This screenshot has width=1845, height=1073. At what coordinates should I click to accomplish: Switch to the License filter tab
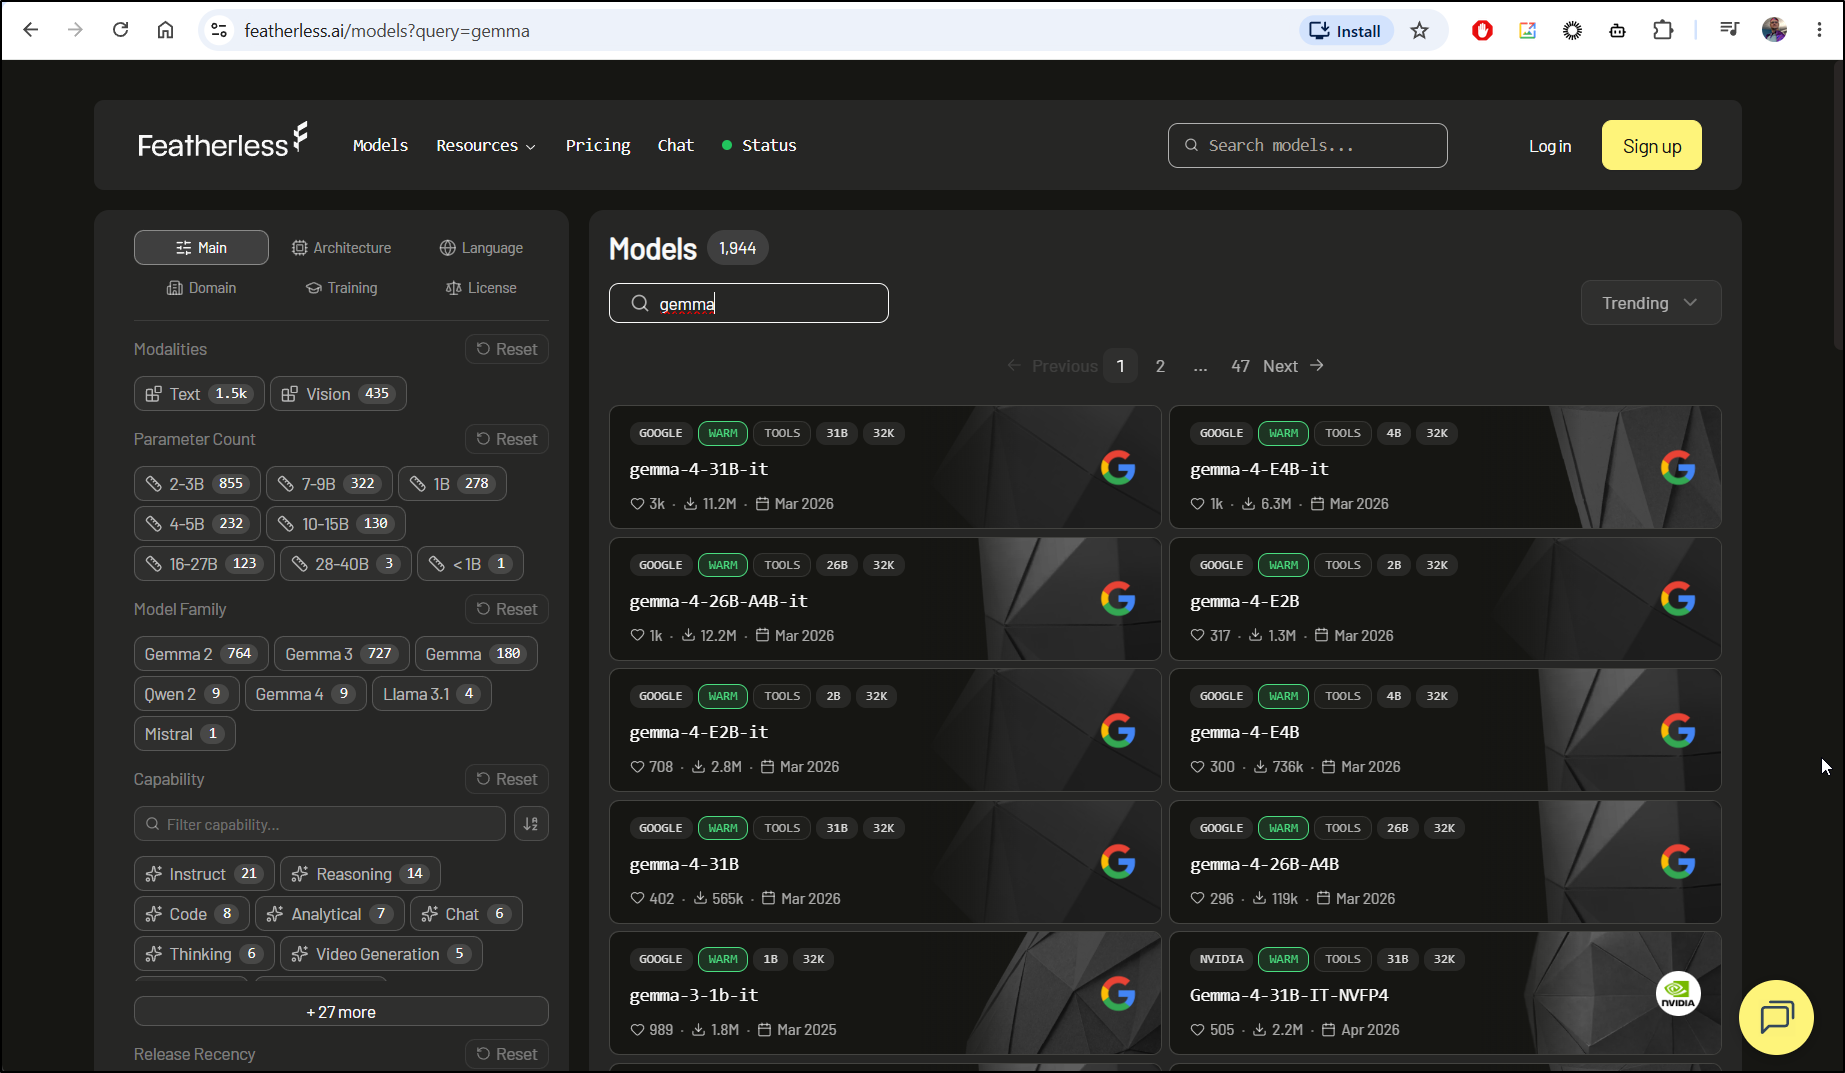[481, 288]
